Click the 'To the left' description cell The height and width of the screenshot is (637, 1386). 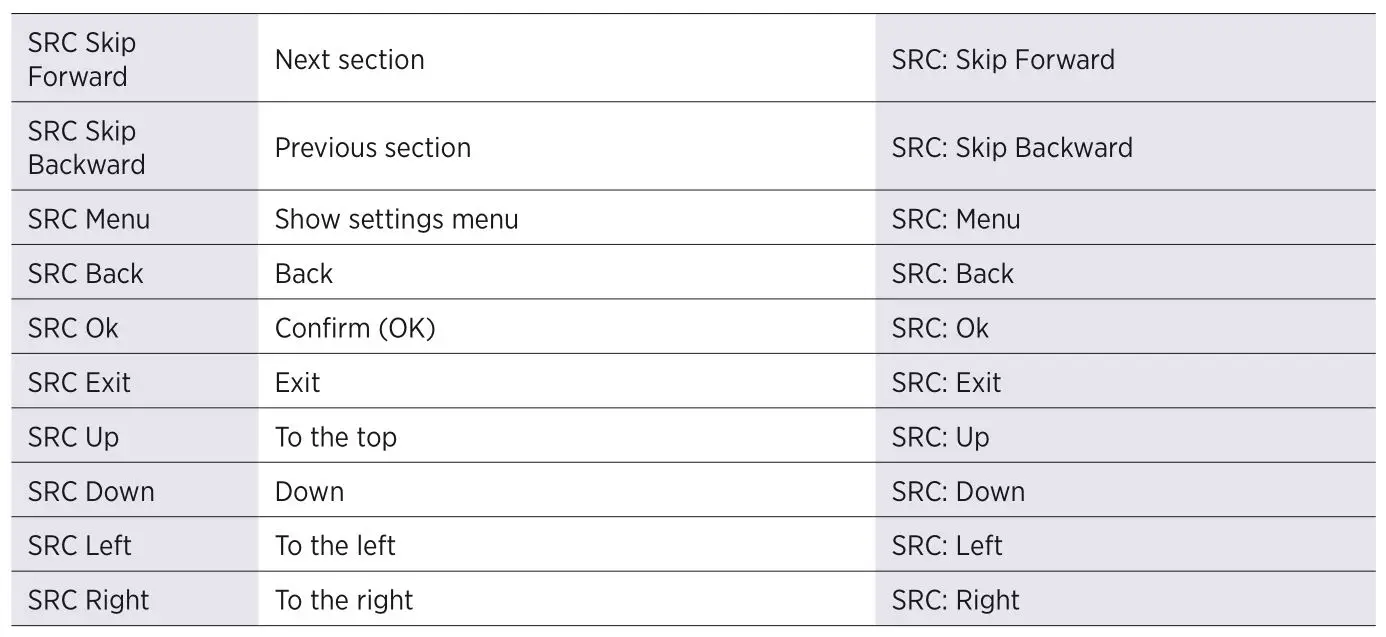pyautogui.click(x=335, y=546)
